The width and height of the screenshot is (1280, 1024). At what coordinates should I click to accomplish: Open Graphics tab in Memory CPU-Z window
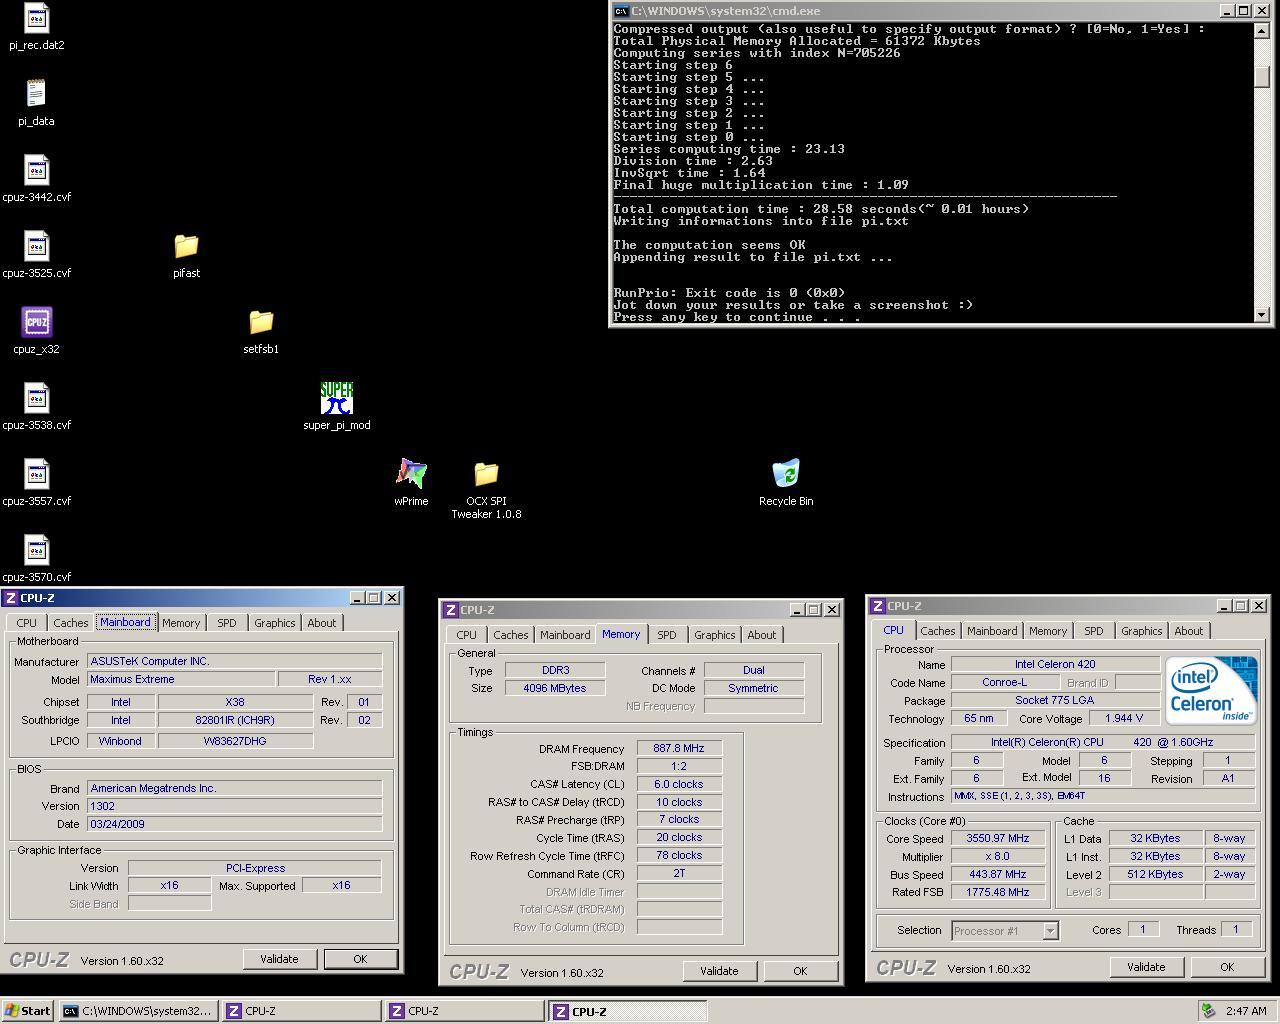[715, 635]
